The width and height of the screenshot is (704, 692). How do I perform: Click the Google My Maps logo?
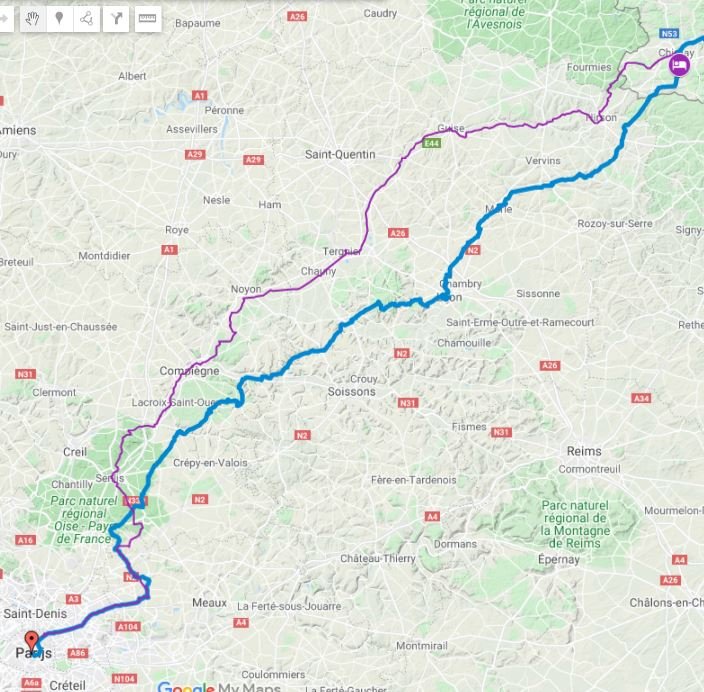[219, 686]
